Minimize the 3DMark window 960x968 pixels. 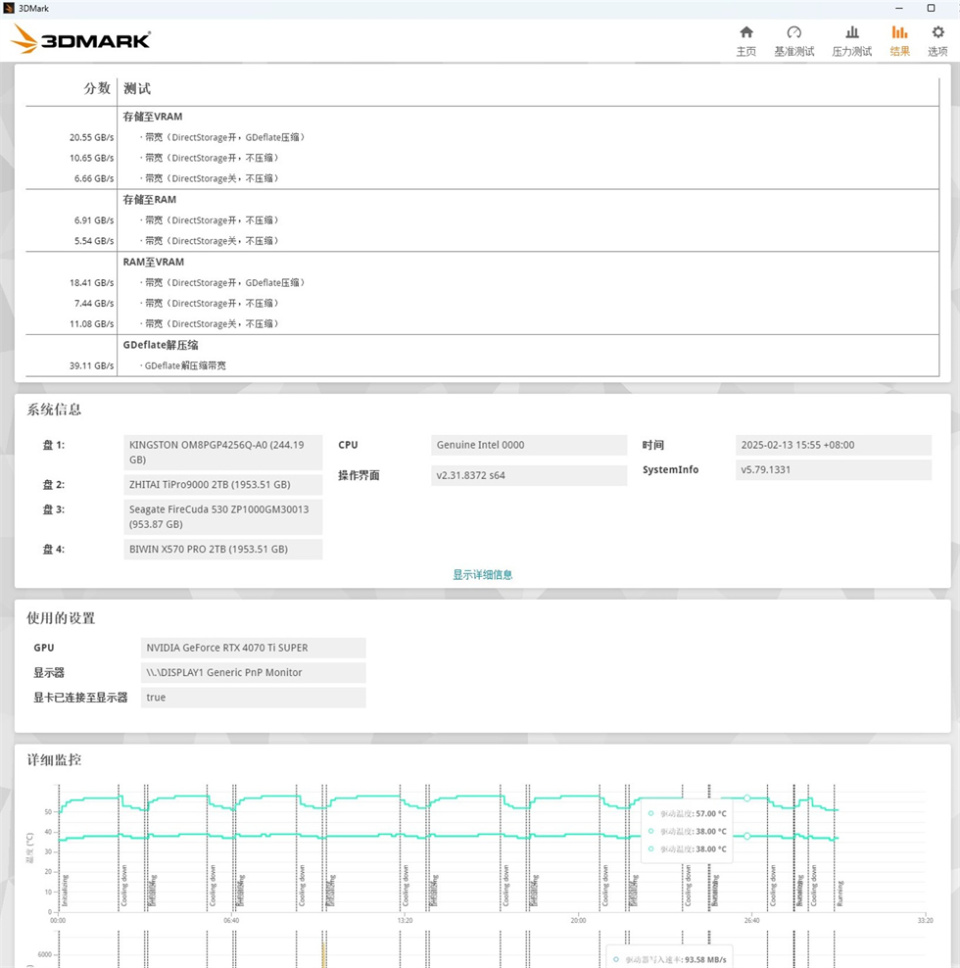point(899,8)
